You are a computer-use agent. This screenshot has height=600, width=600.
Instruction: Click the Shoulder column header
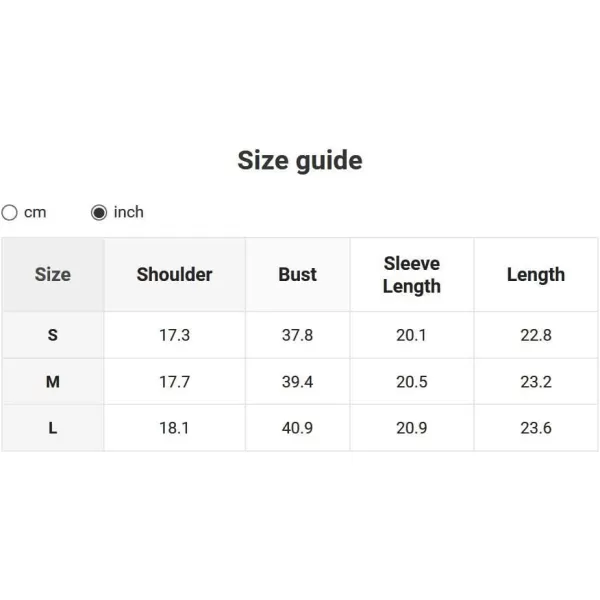pos(174,274)
